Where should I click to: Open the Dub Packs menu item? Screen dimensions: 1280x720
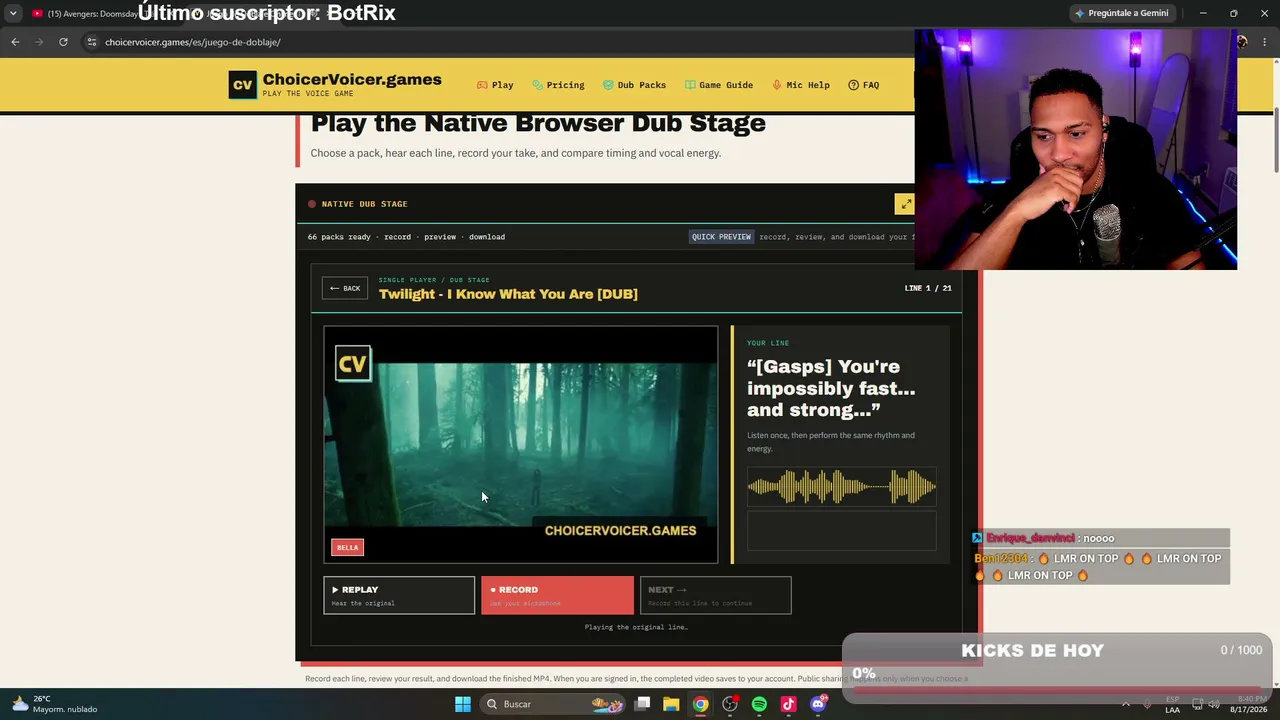coord(634,85)
